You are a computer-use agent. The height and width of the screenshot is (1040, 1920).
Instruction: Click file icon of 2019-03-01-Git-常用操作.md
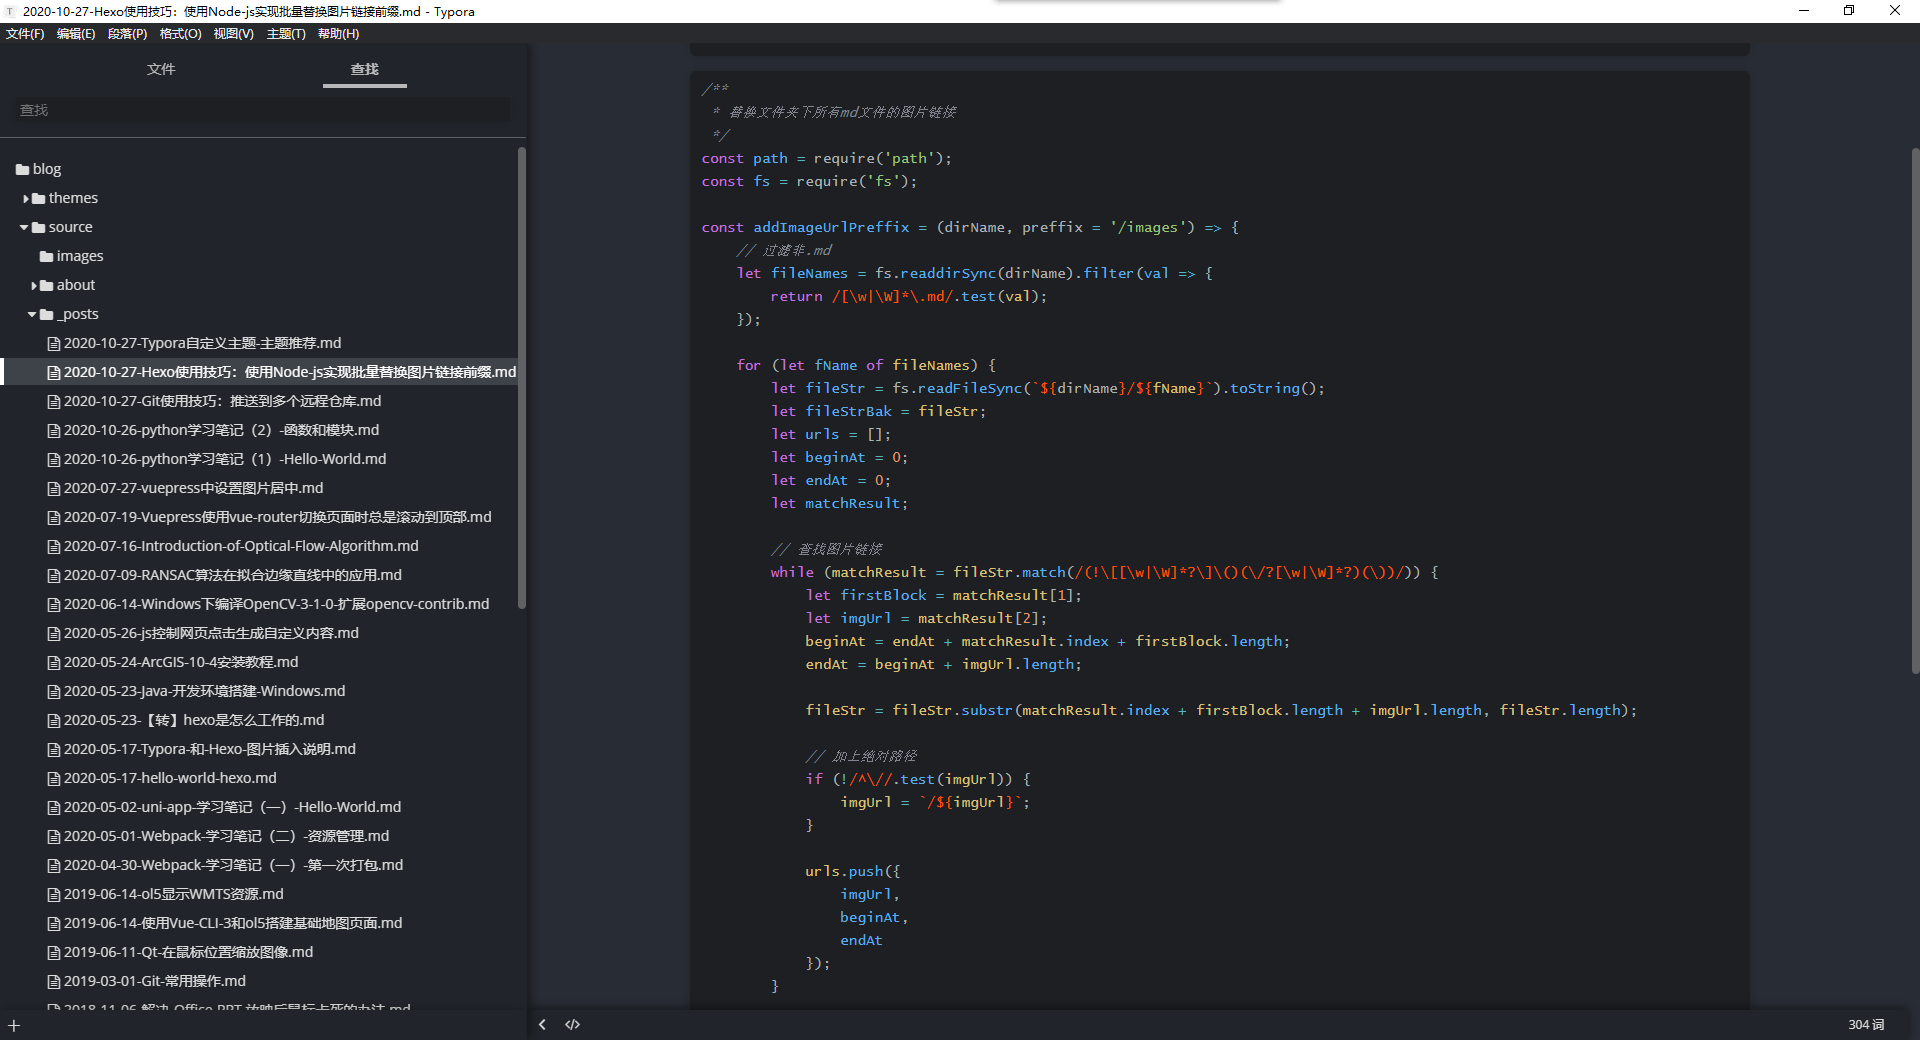[x=54, y=982]
